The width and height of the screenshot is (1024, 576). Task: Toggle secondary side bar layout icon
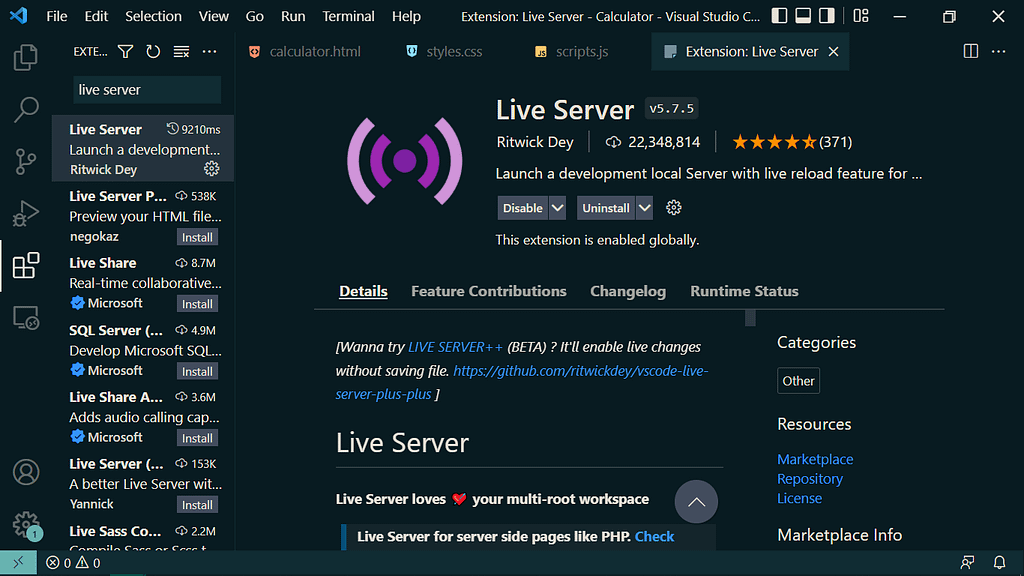(827, 16)
